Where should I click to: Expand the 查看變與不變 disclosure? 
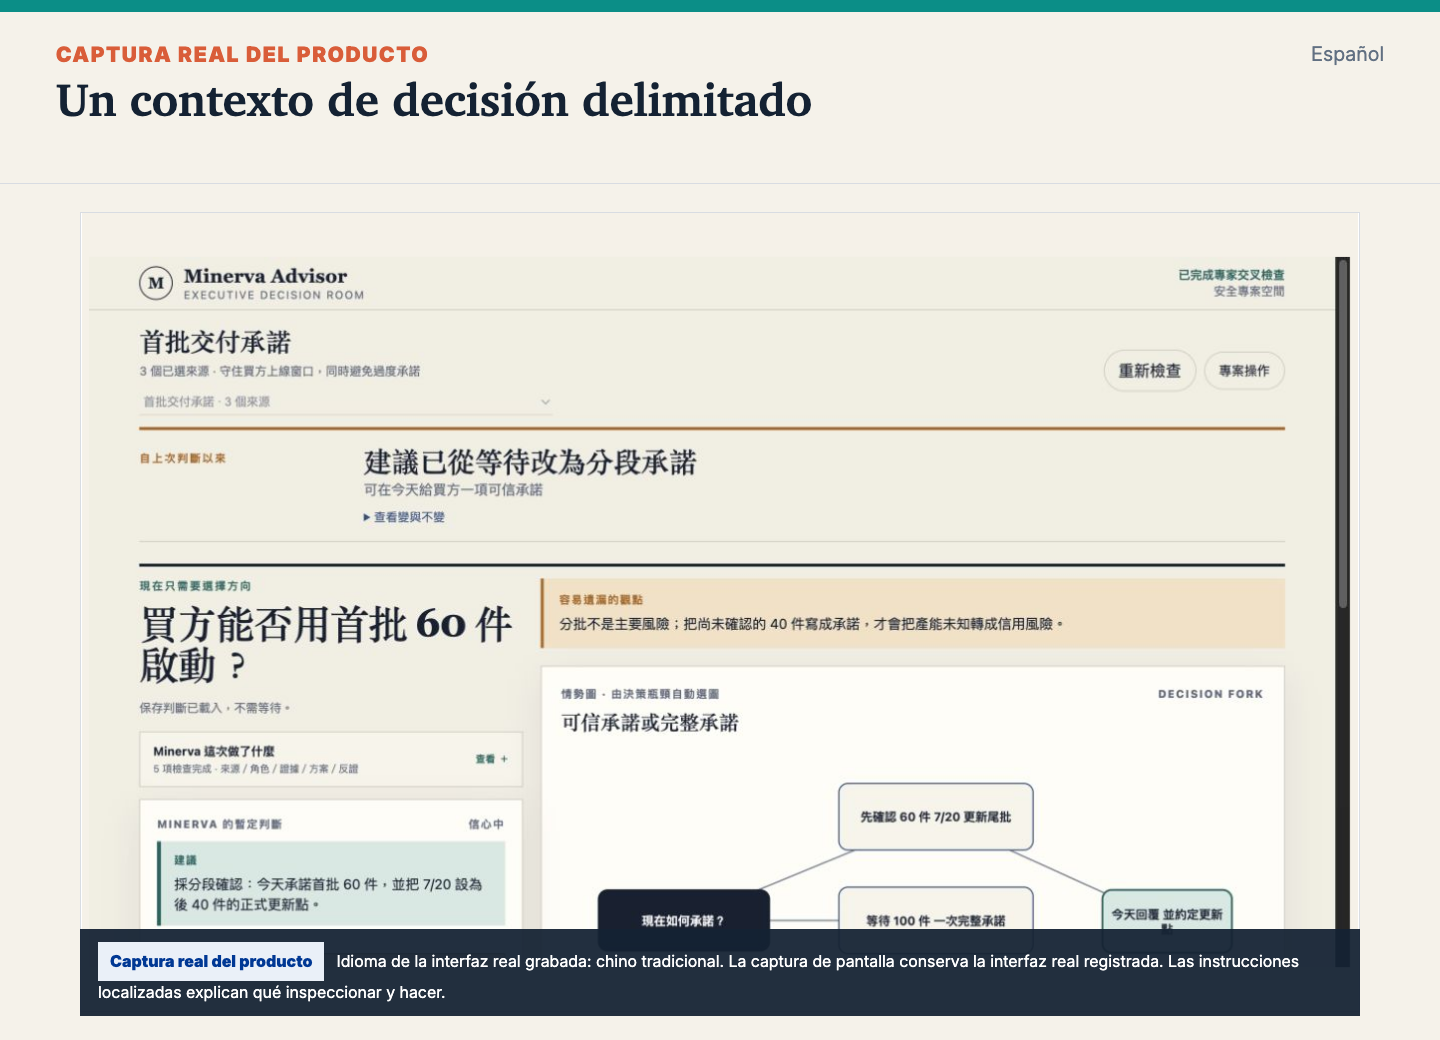[404, 517]
